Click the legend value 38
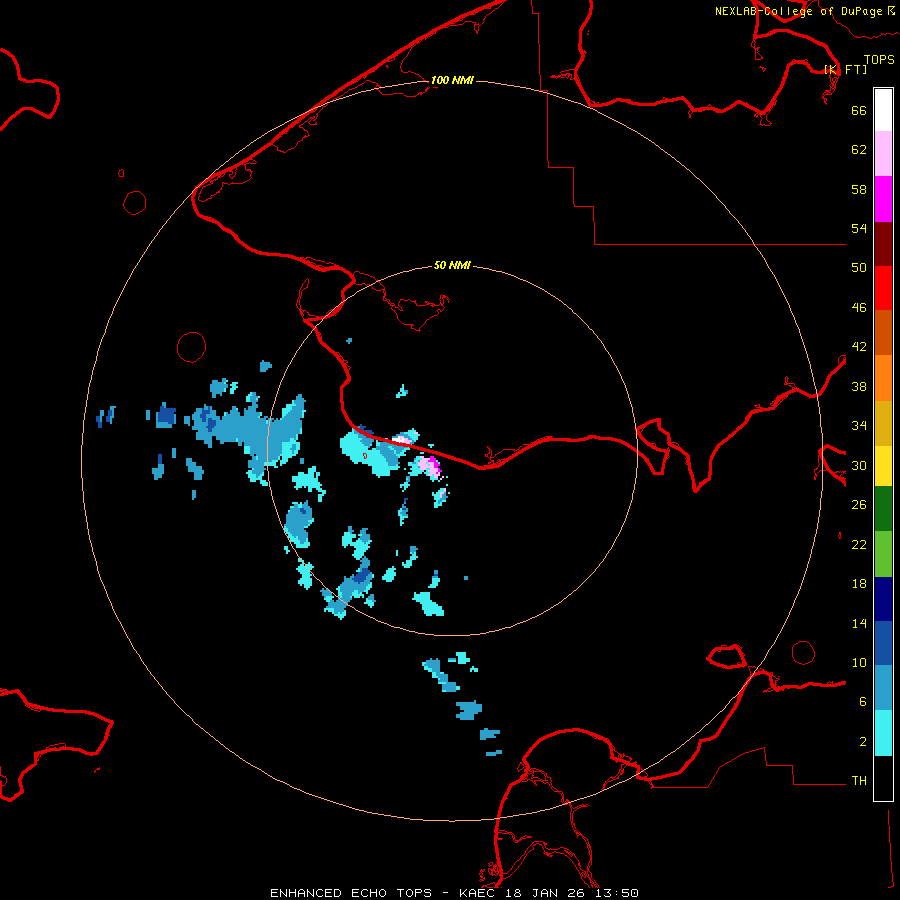 (859, 386)
